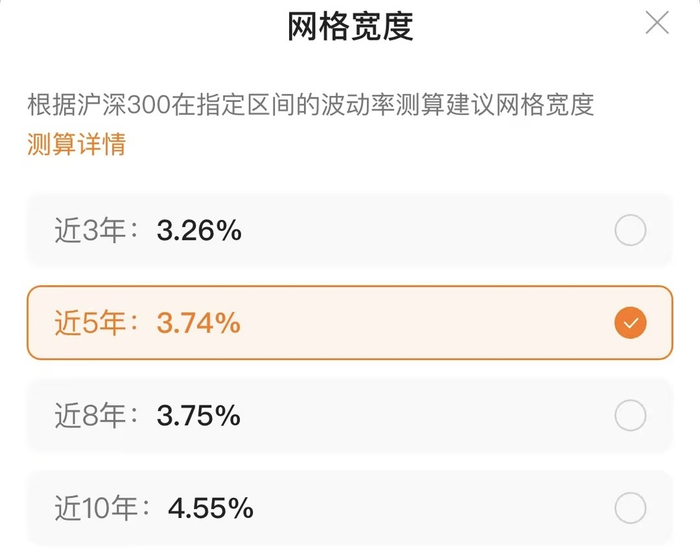The height and width of the screenshot is (559, 700).
Task: Click the 4.55% grid width value
Action: click(x=210, y=508)
